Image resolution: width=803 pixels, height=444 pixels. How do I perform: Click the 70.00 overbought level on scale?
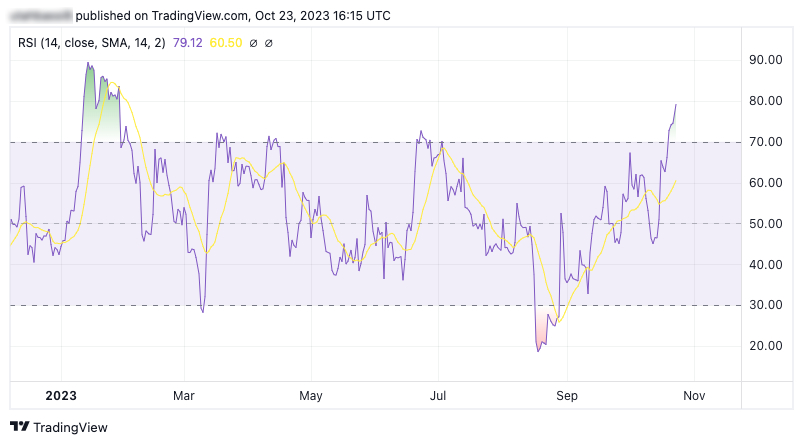pyautogui.click(x=765, y=142)
